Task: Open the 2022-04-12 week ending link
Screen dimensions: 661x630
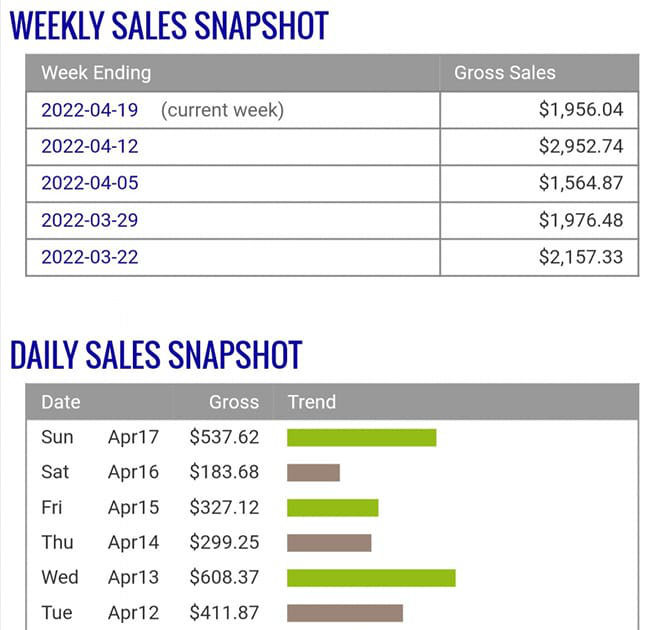Action: click(x=89, y=147)
